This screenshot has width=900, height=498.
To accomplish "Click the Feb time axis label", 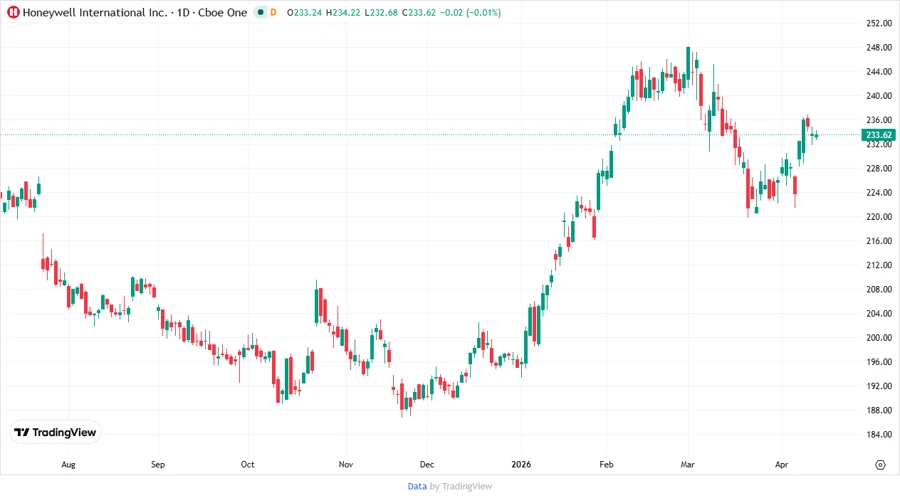I will (x=606, y=465).
